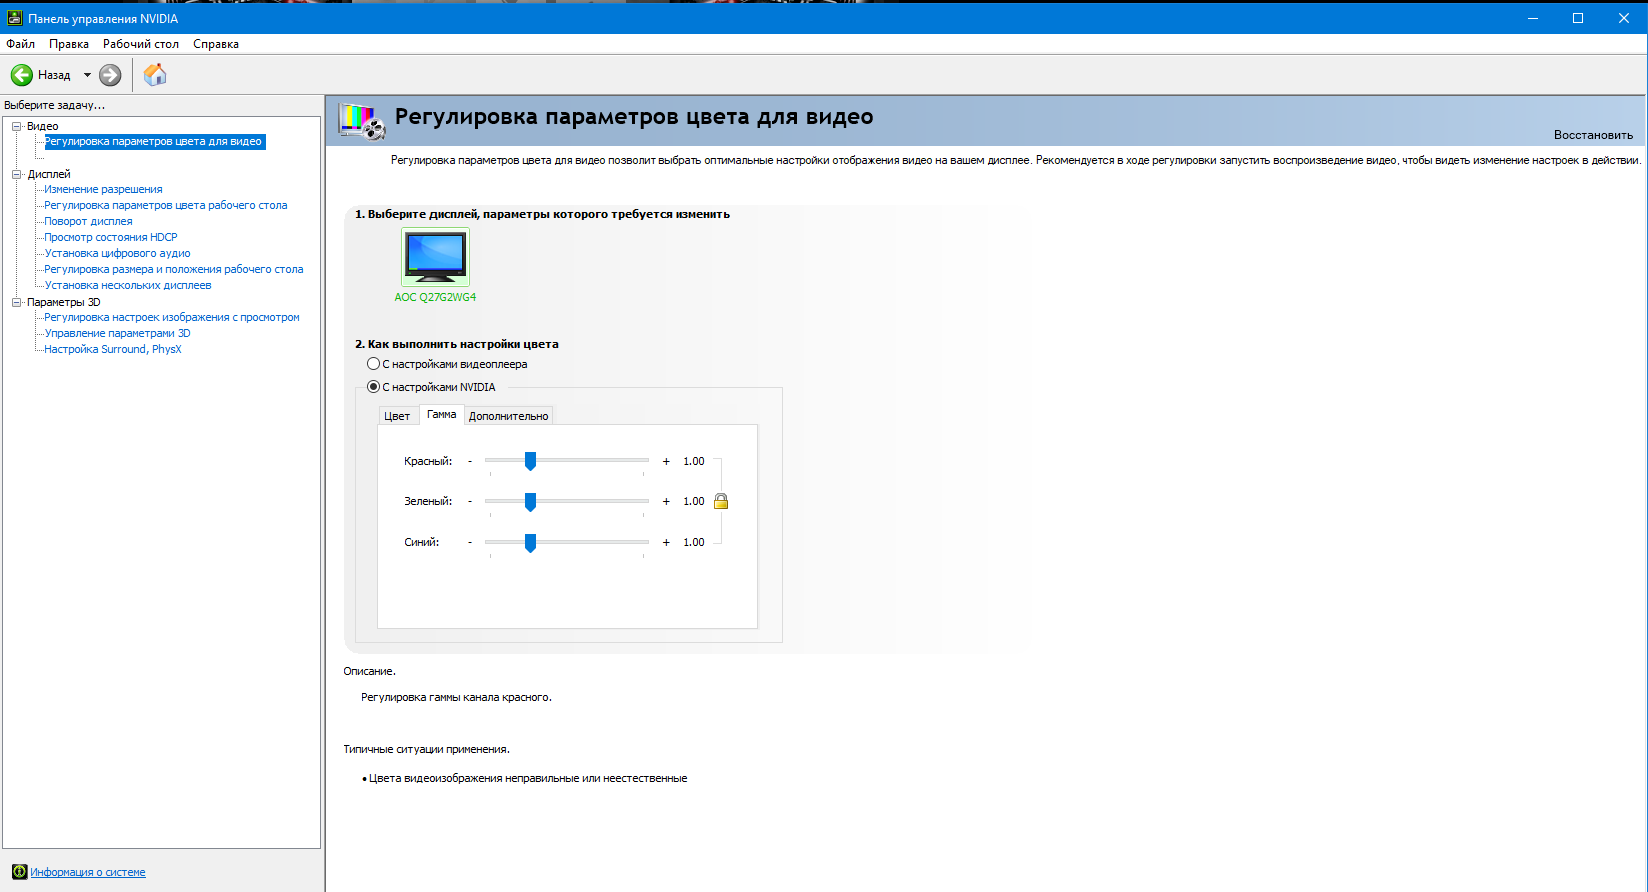Click minus for Красный gamma
This screenshot has height=892, width=1648.
pyautogui.click(x=470, y=461)
